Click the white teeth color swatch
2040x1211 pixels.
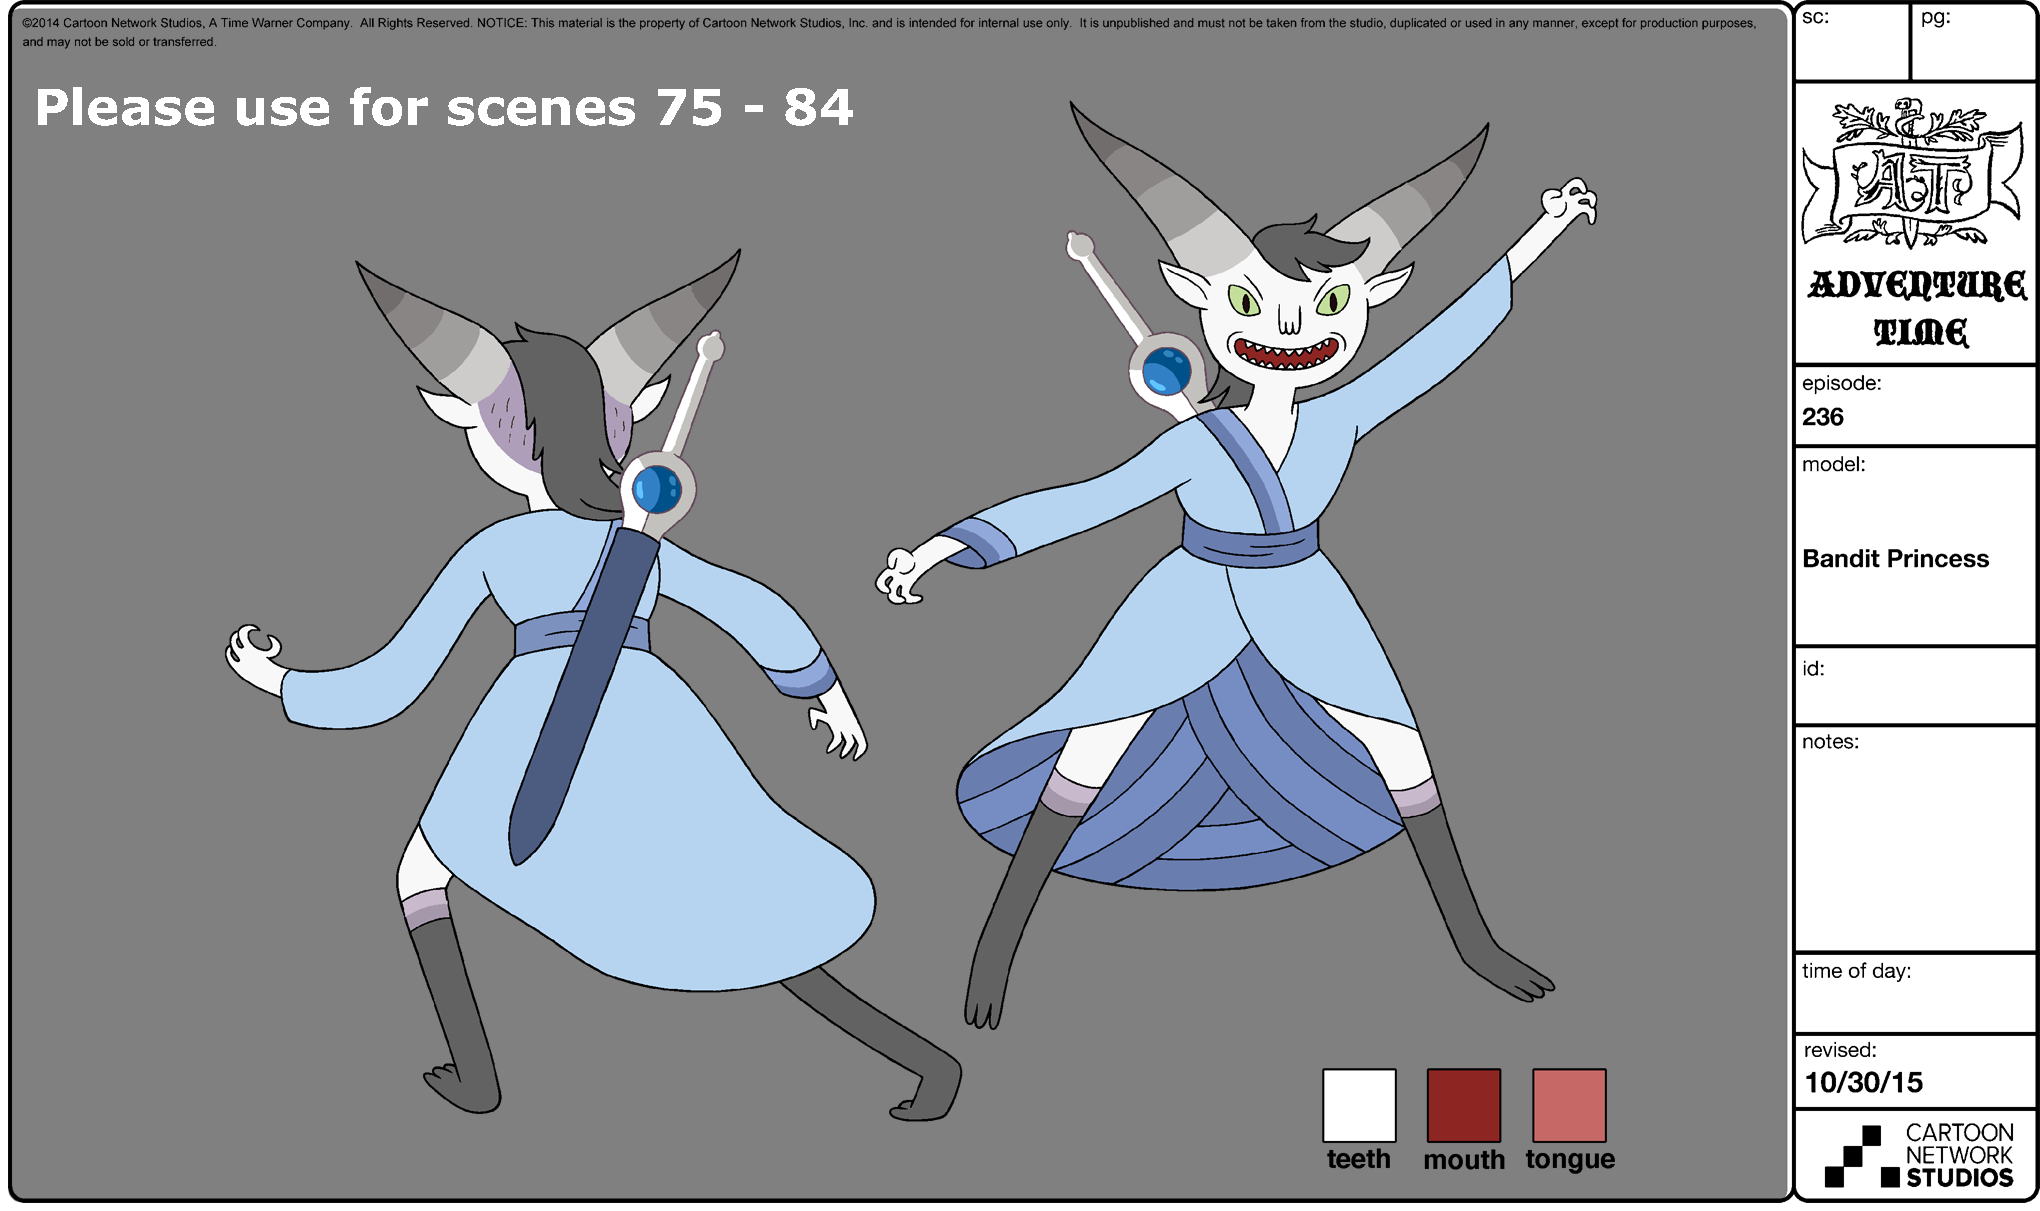pyautogui.click(x=1358, y=1105)
